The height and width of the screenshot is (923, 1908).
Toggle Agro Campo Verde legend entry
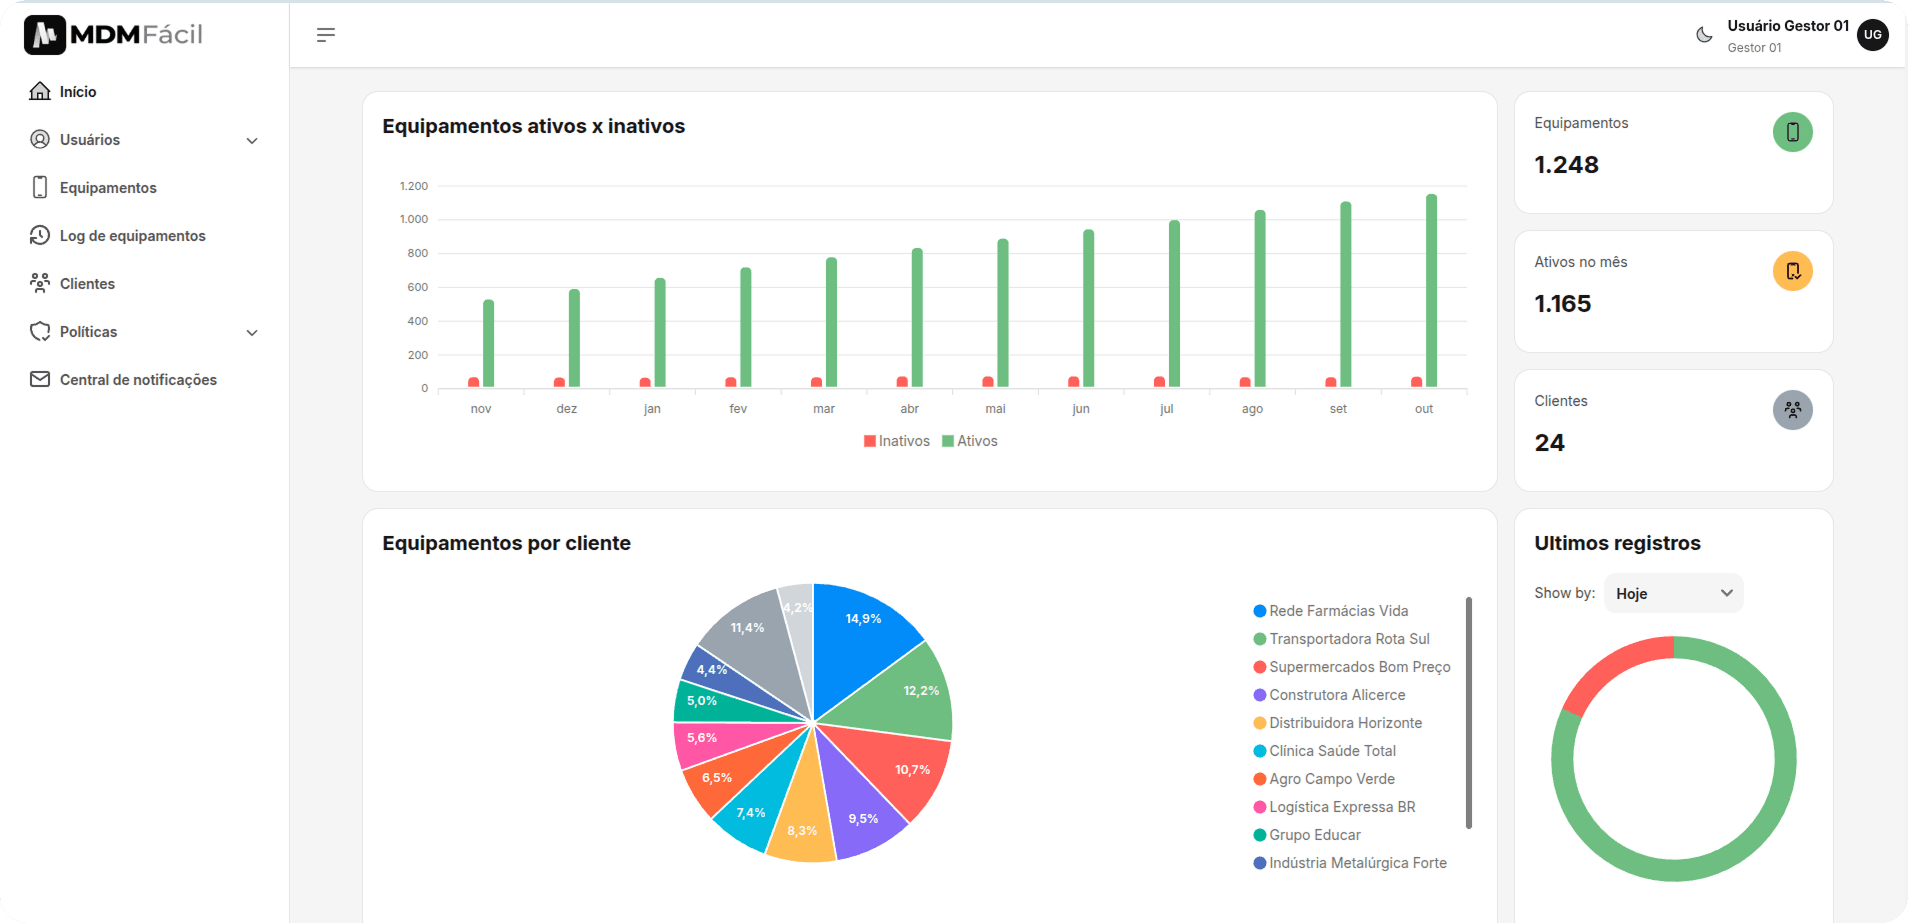click(1324, 779)
